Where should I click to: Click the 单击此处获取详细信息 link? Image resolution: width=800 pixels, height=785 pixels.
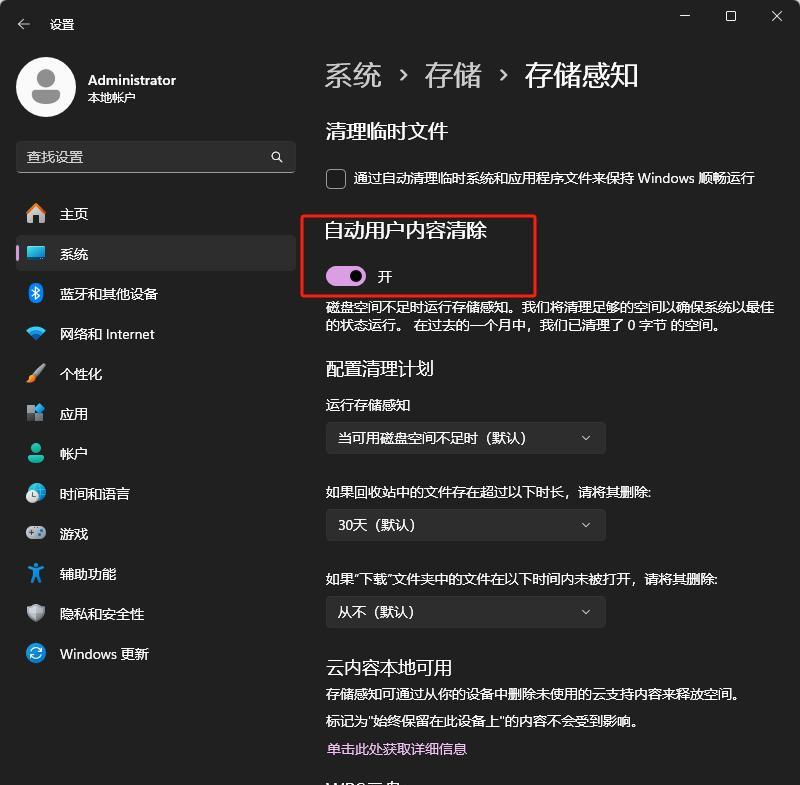coord(396,748)
